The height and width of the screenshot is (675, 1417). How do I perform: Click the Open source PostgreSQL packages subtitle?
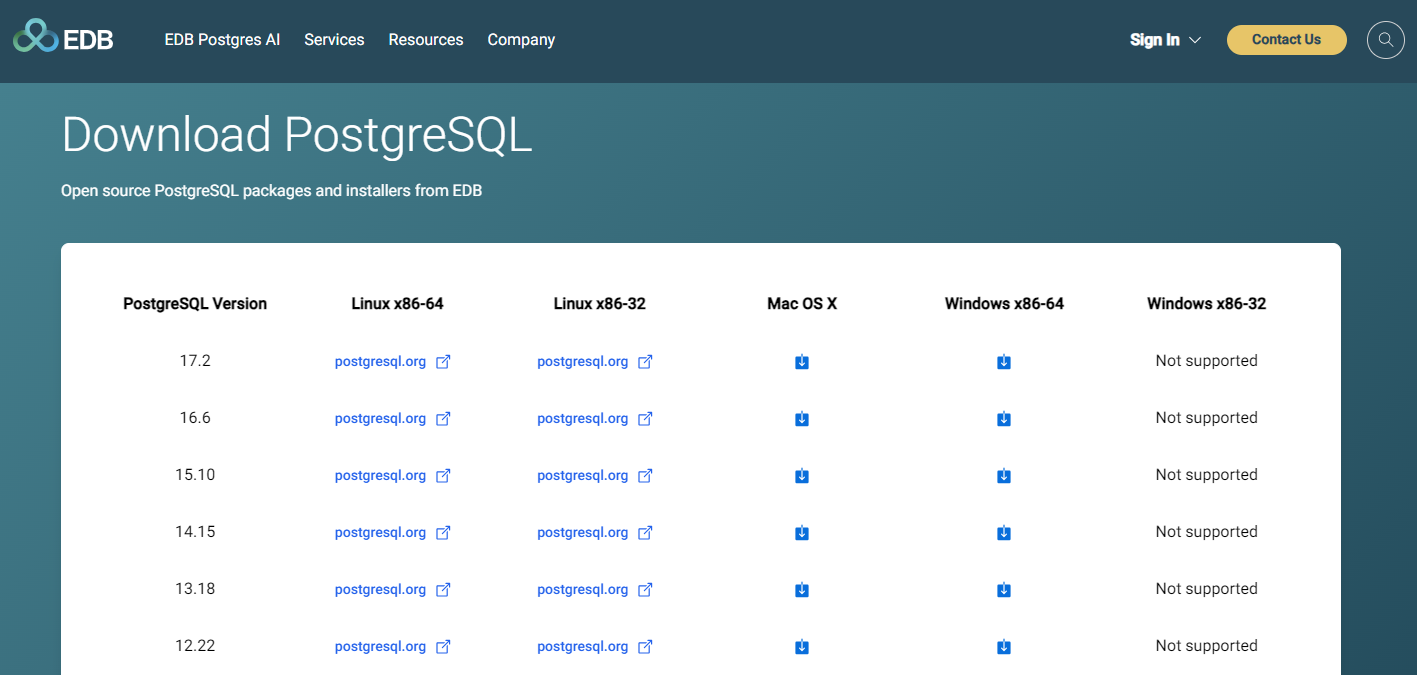[271, 190]
